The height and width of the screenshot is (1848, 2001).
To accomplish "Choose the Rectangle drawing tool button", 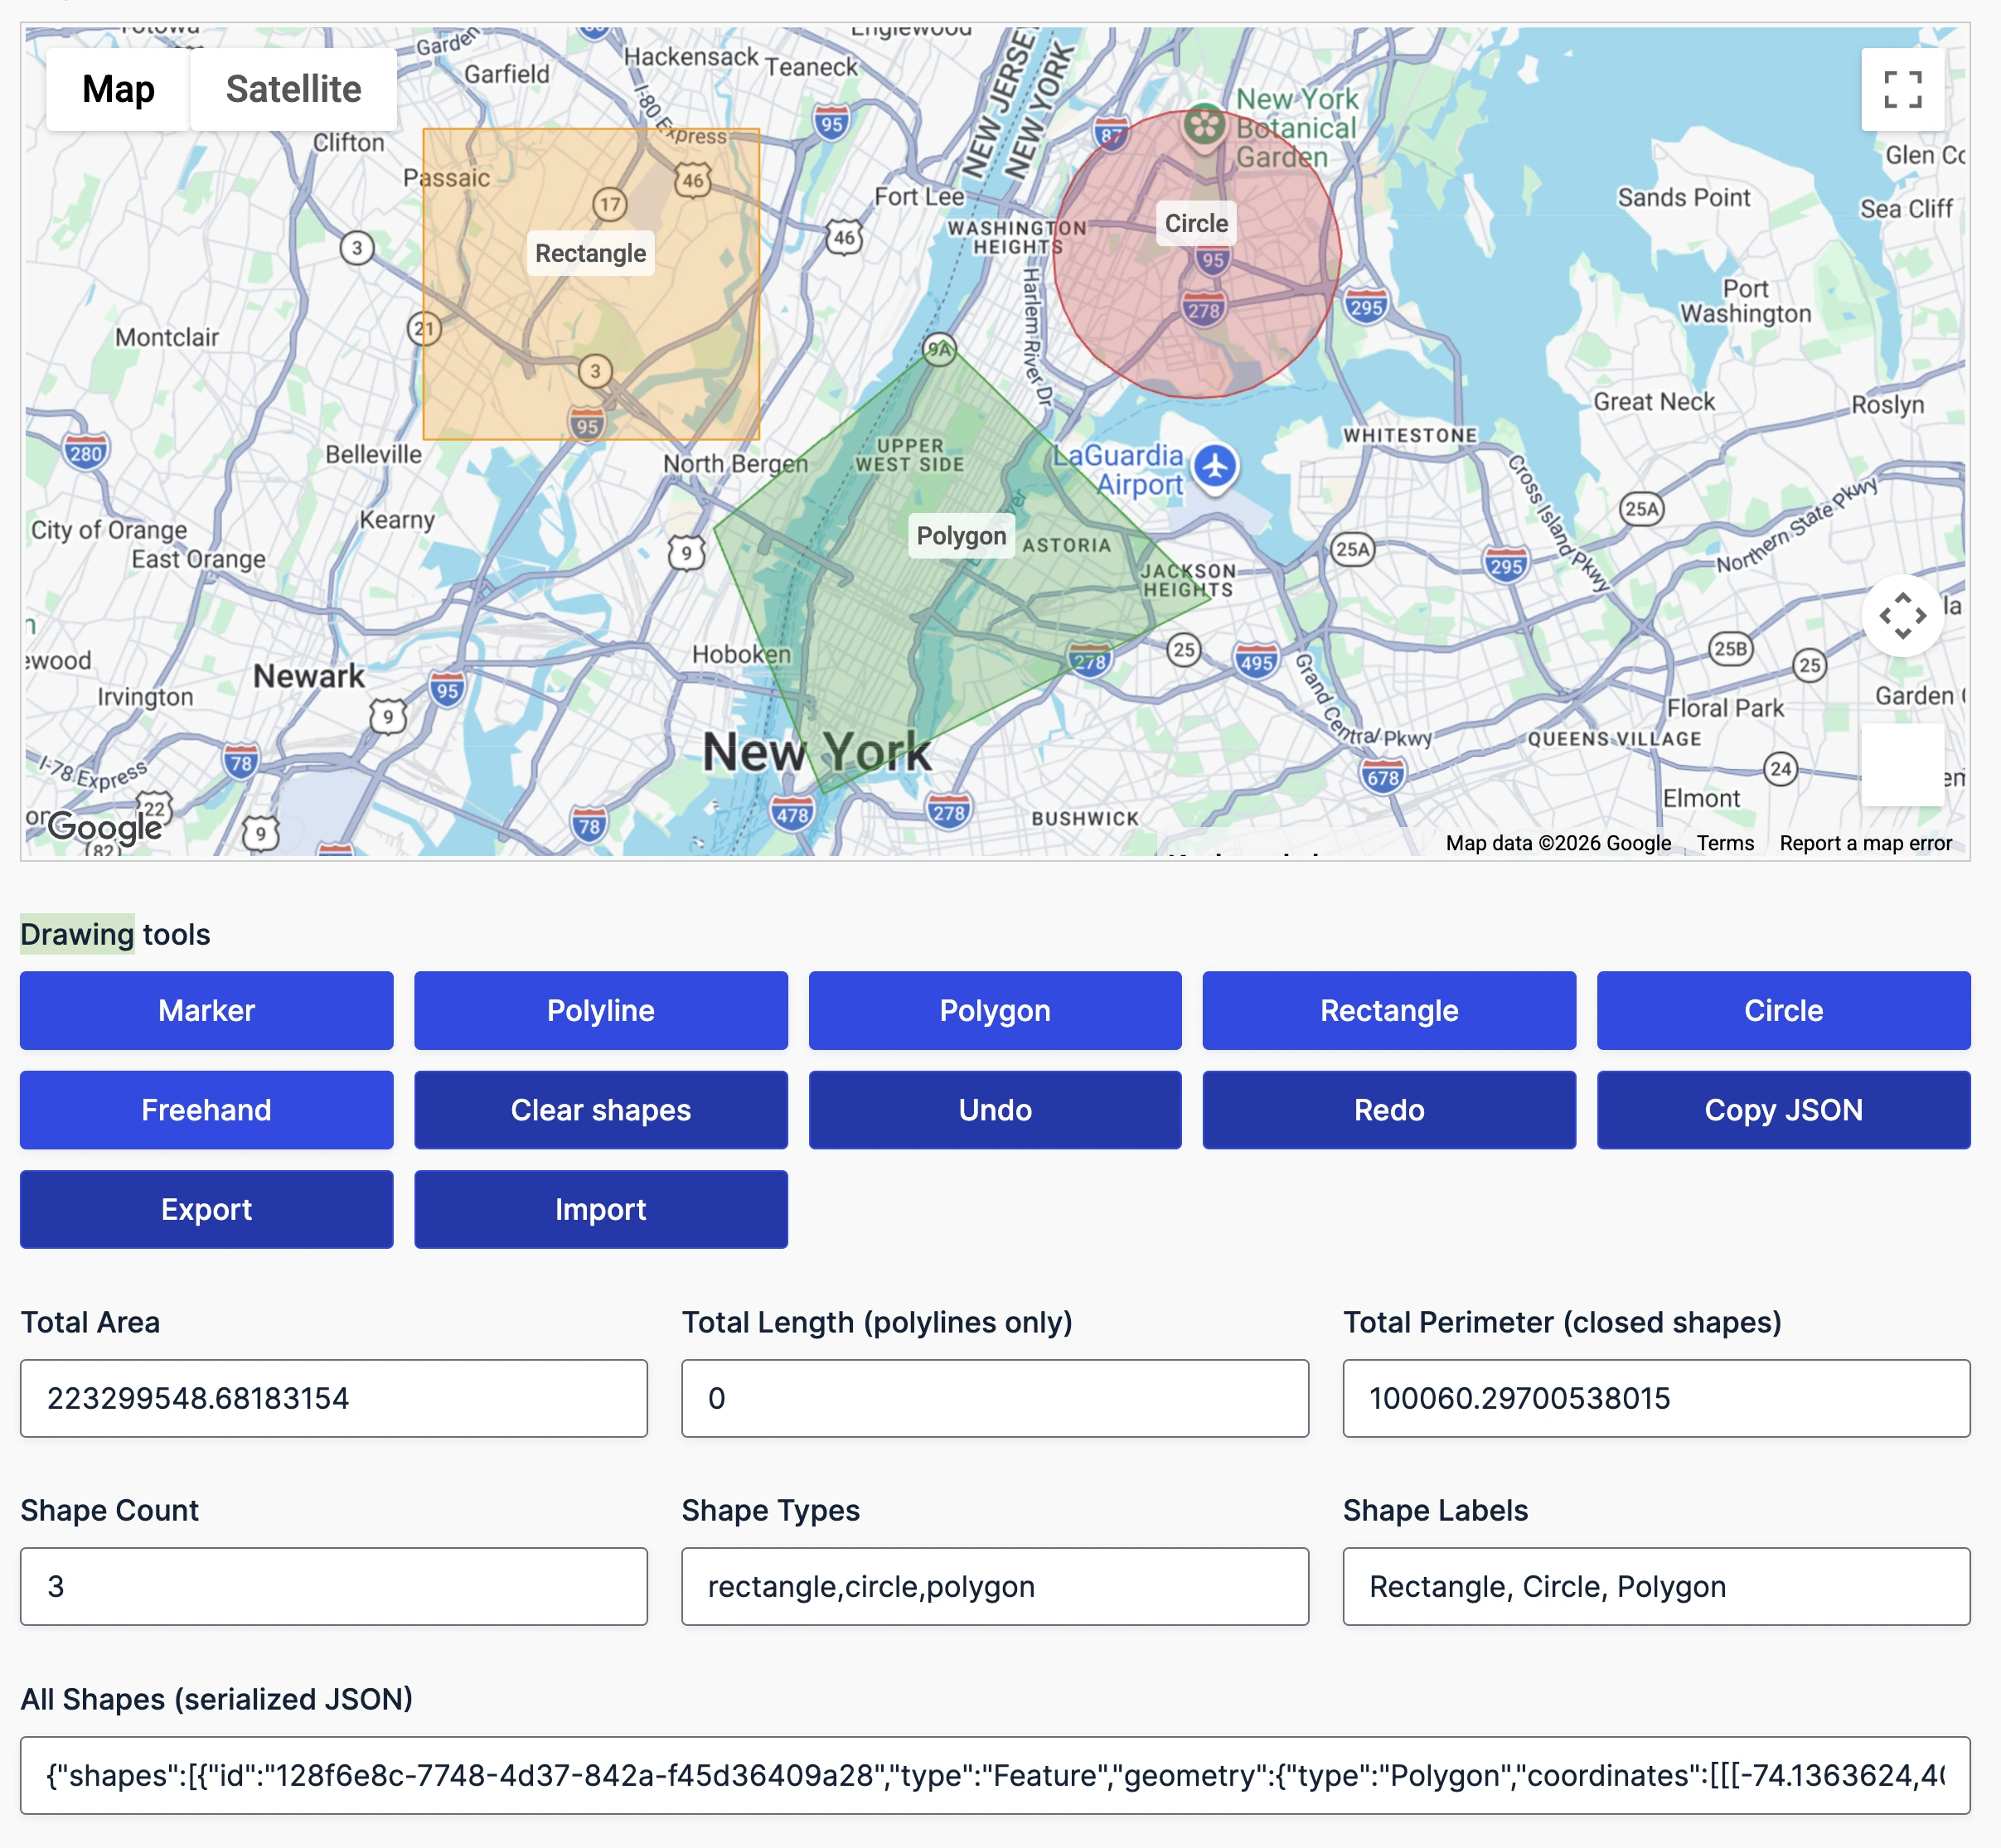I will coord(1389,1010).
